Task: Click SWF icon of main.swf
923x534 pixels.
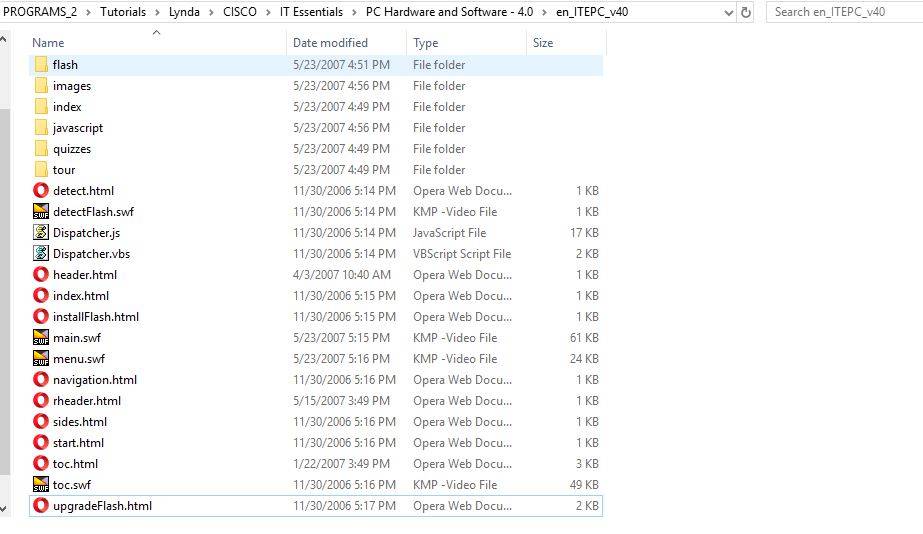Action: click(x=41, y=338)
